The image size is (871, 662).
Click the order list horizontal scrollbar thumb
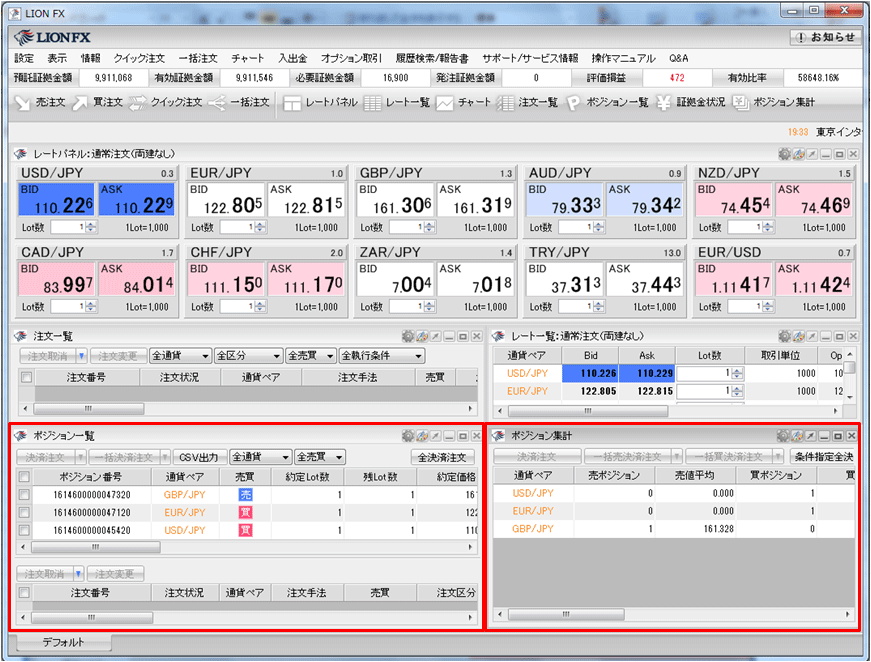(88, 409)
